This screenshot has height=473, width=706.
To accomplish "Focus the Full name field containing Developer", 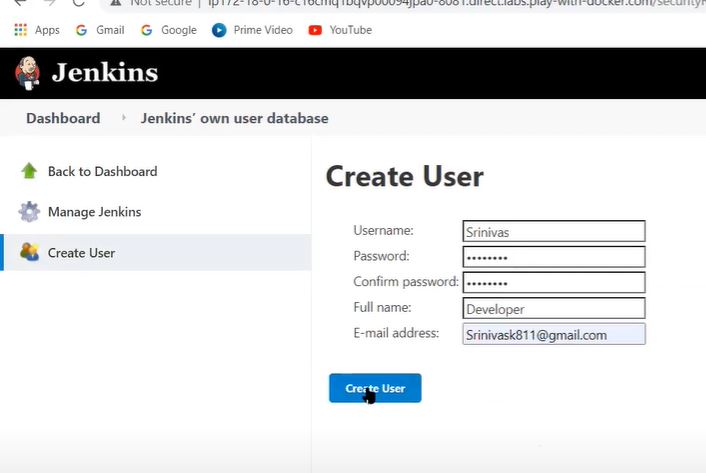I will coord(554,308).
